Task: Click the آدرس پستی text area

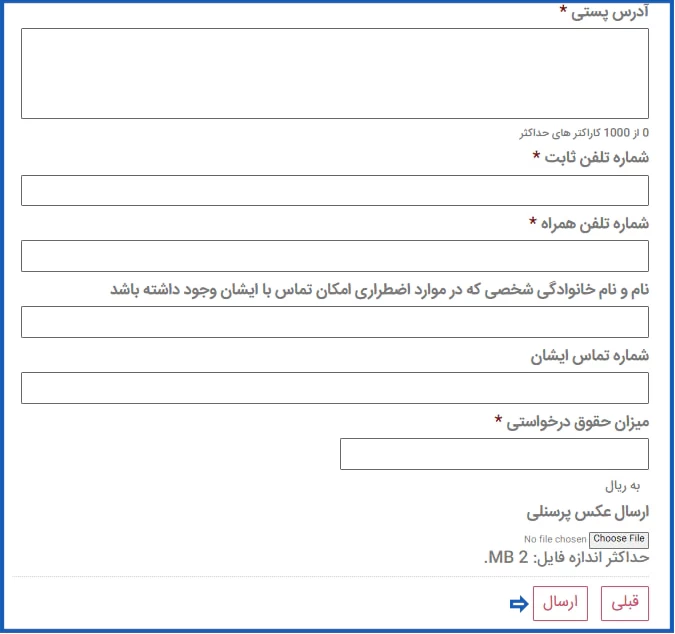Action: click(x=334, y=74)
